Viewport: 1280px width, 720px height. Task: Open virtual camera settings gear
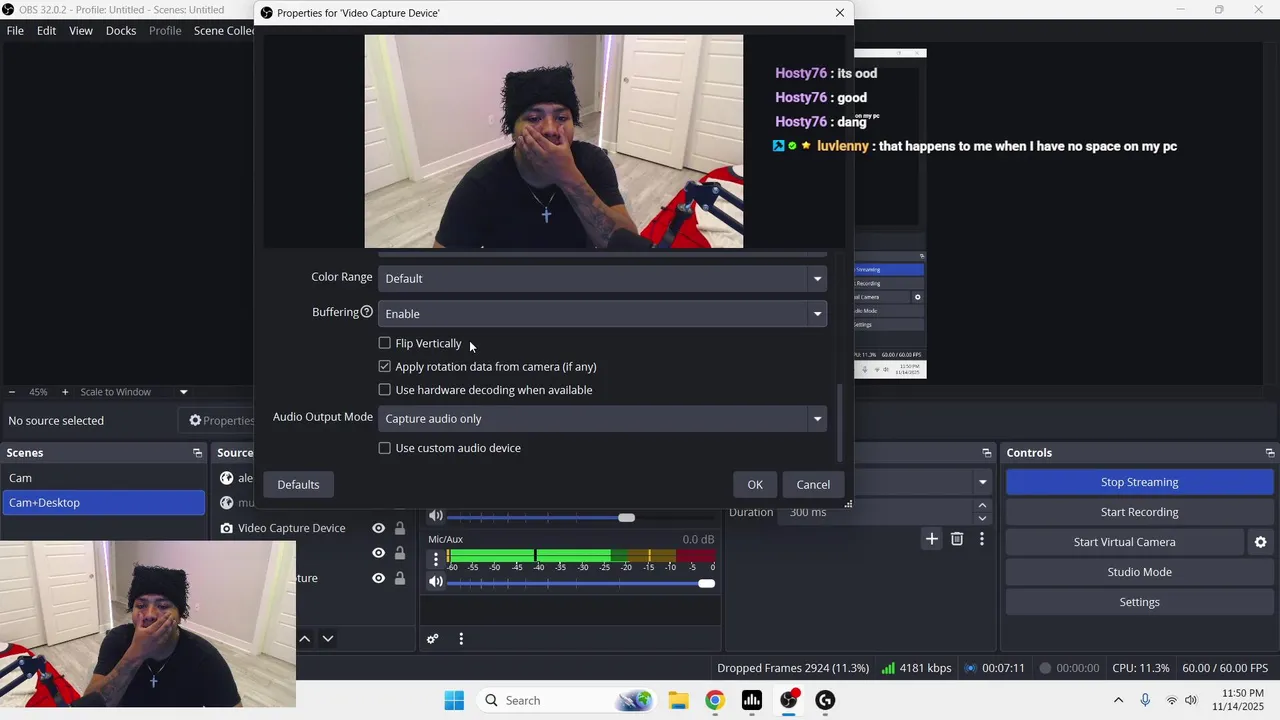(1260, 542)
